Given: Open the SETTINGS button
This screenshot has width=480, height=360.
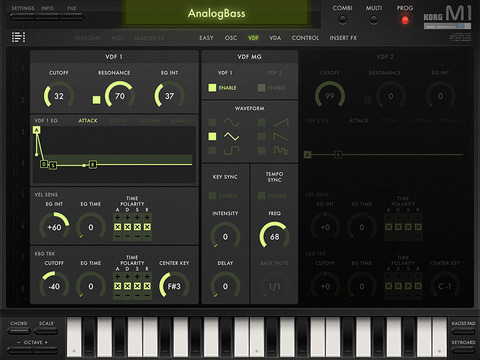Looking at the screenshot, I should [x=23, y=16].
